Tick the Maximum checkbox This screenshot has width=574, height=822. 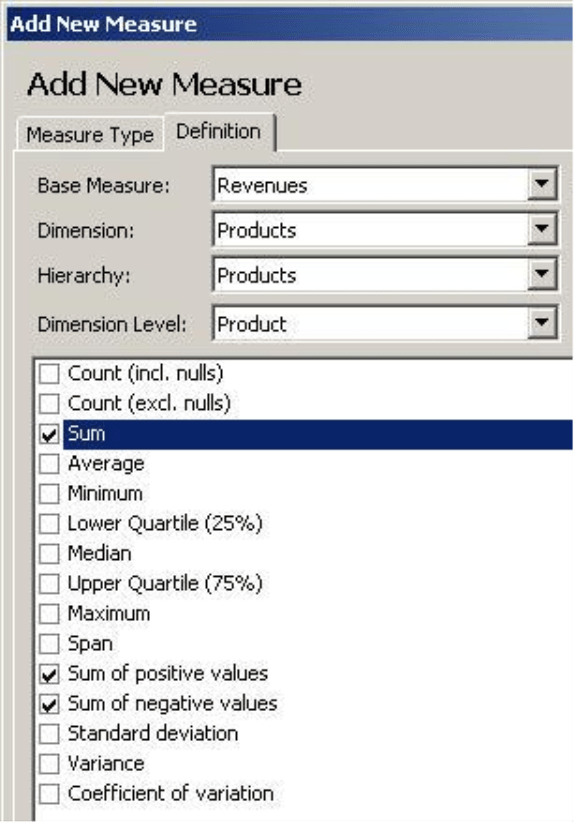pyautogui.click(x=49, y=614)
